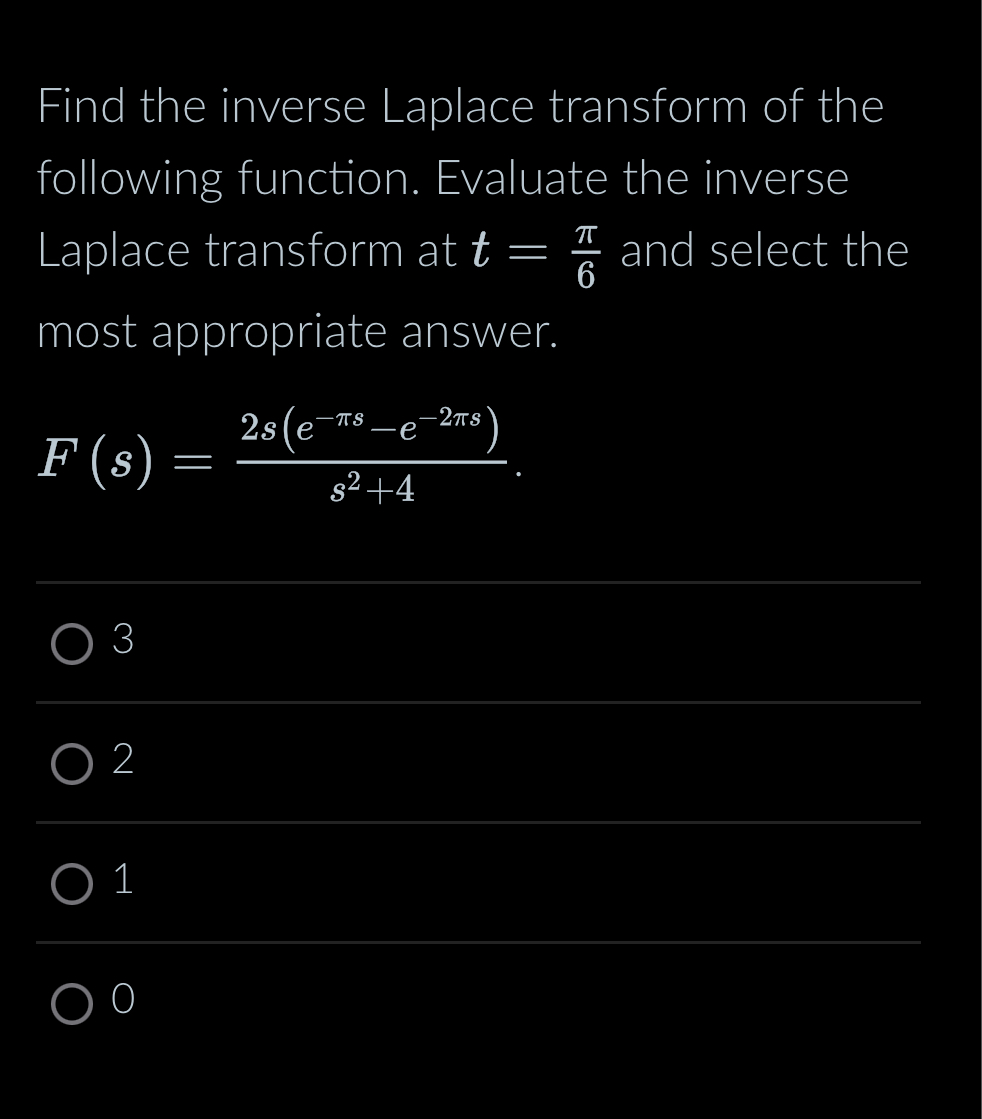Click the divider line above the answers

pos(477,583)
